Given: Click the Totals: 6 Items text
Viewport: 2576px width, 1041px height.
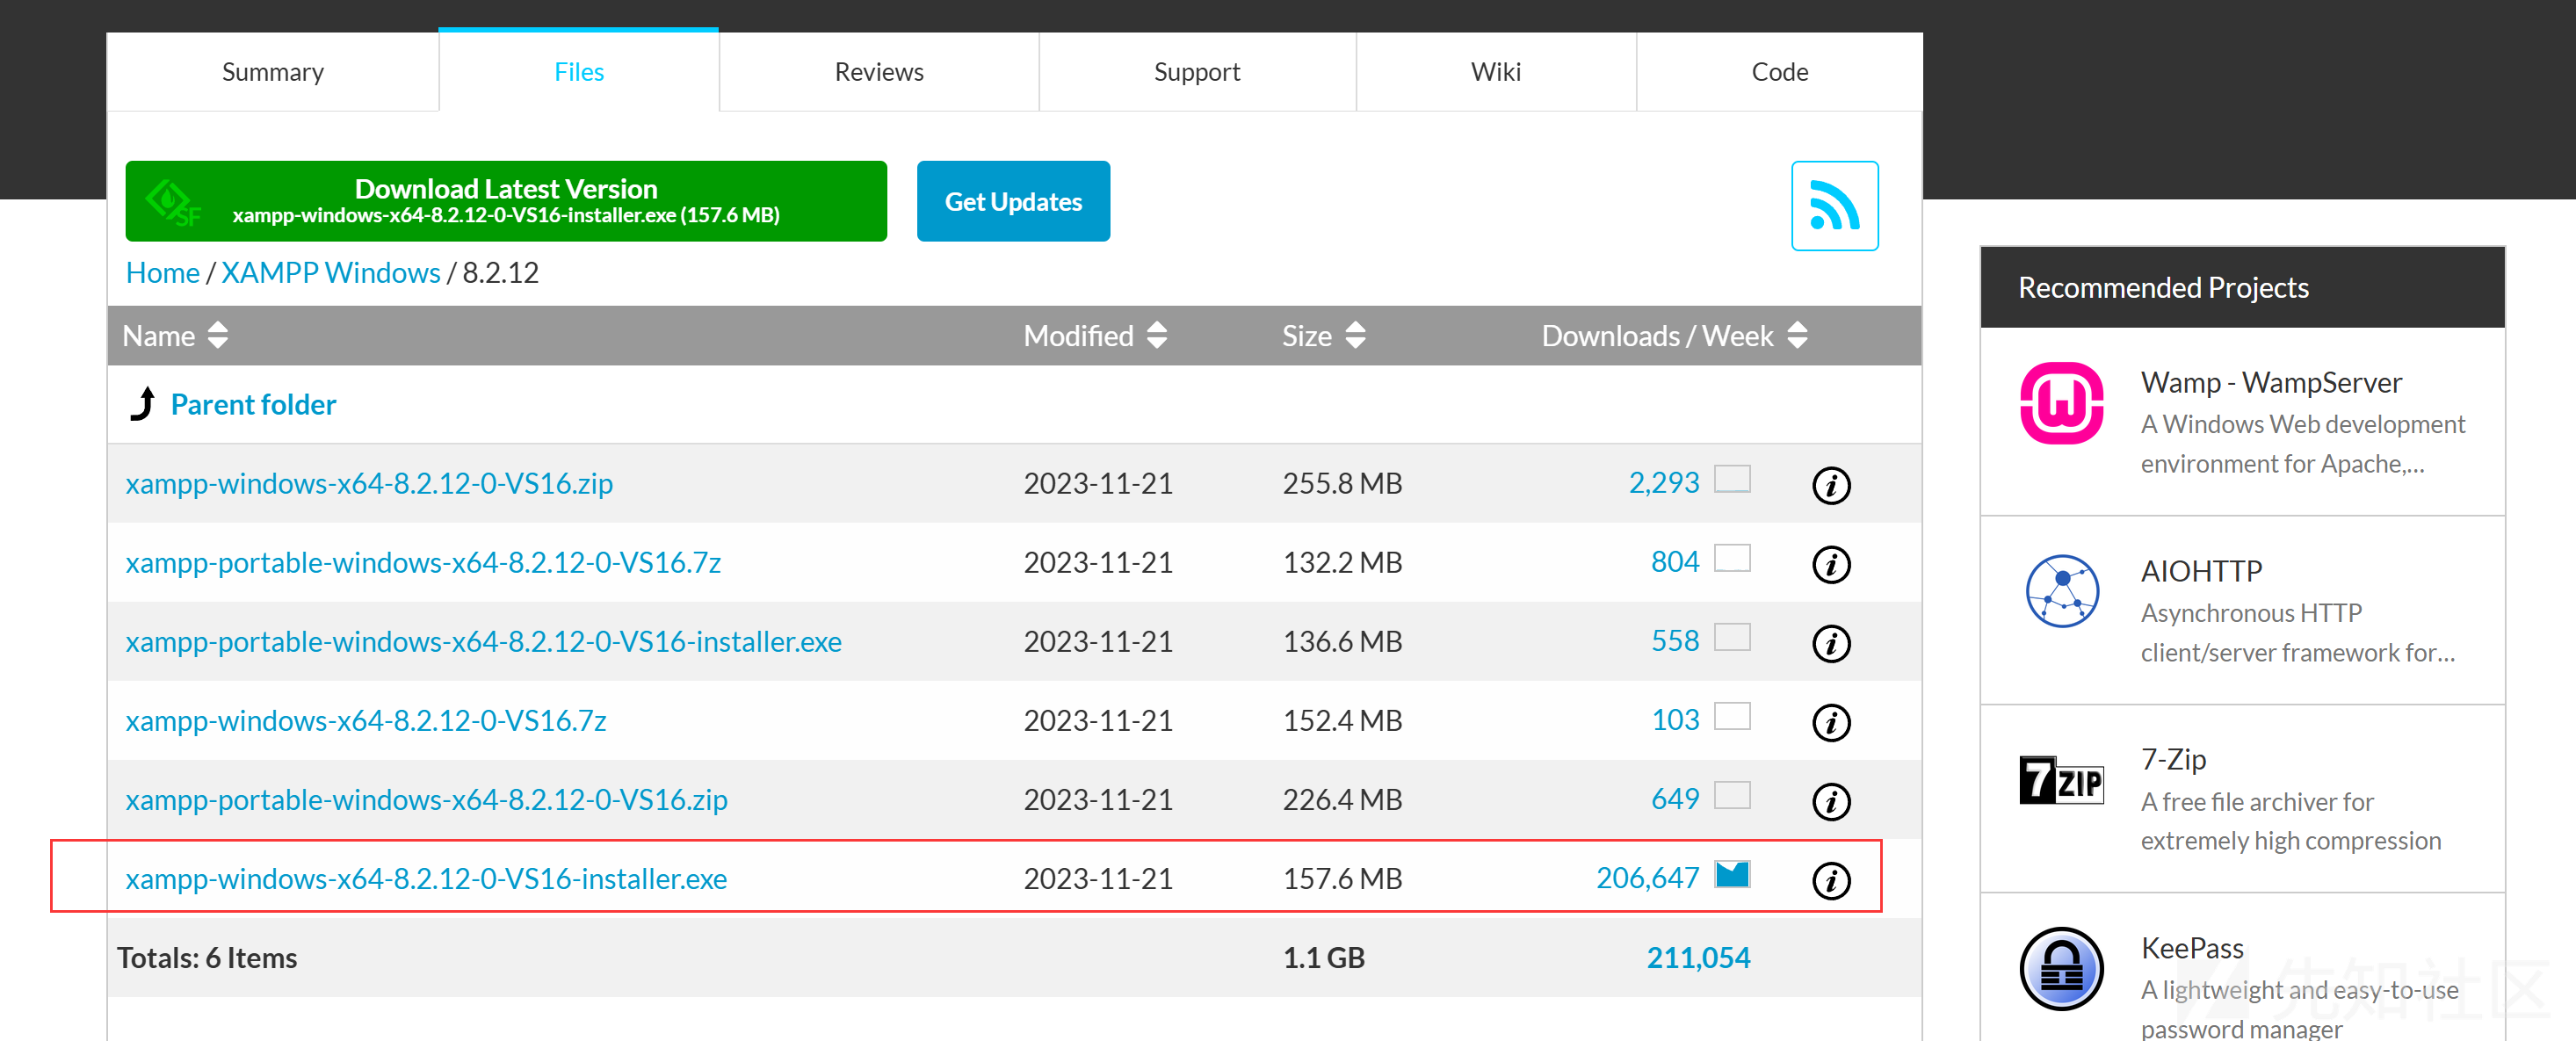Looking at the screenshot, I should tap(207, 958).
